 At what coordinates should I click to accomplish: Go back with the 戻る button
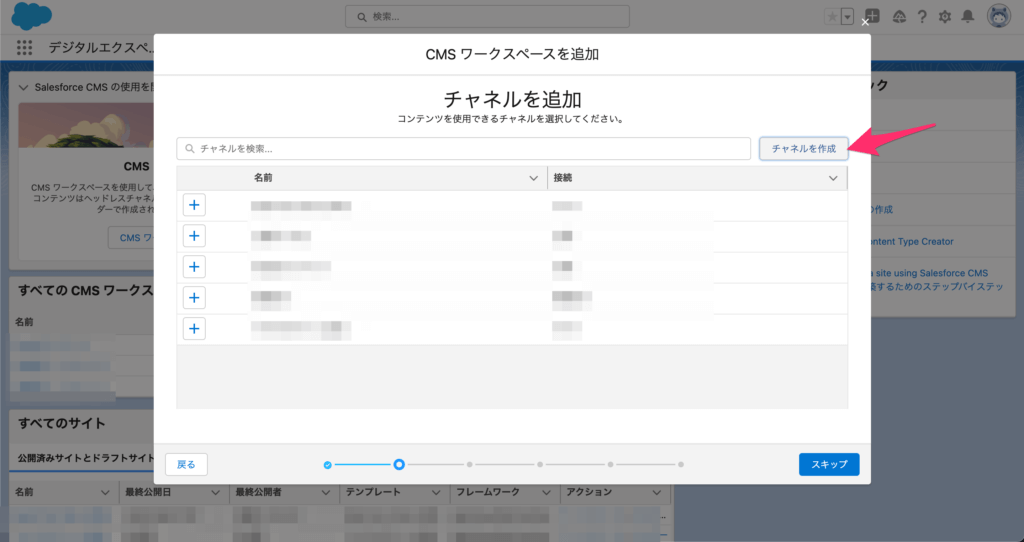tap(186, 464)
